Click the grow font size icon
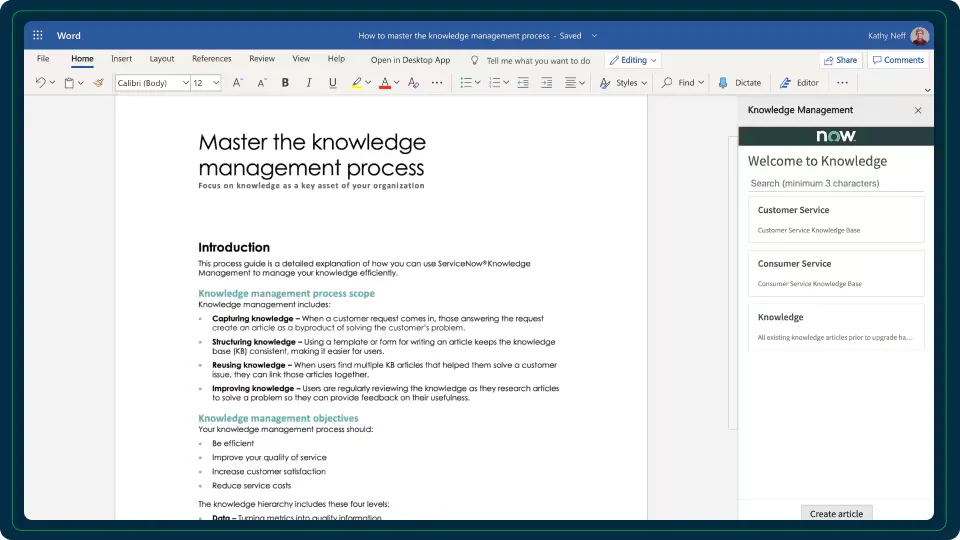960x540 pixels. [x=237, y=83]
